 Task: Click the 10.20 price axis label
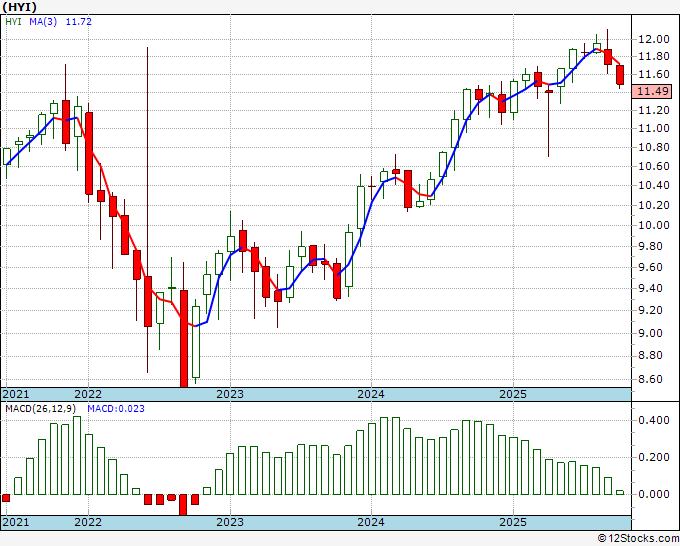[x=654, y=205]
